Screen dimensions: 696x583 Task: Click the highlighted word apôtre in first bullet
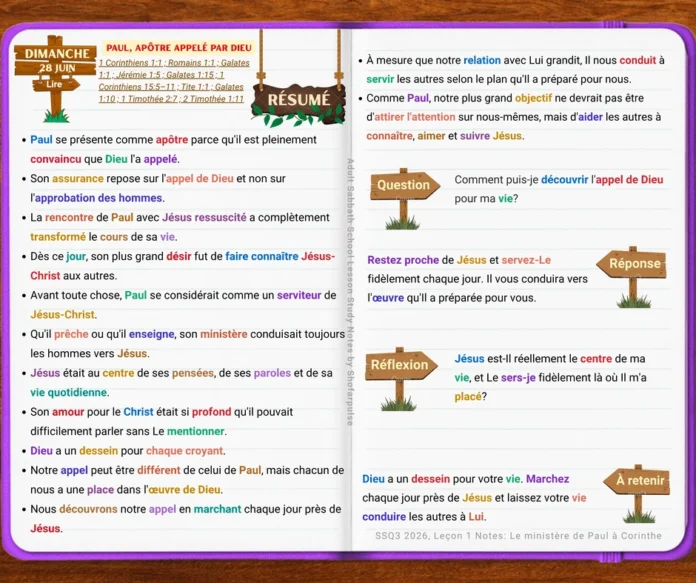tap(172, 139)
